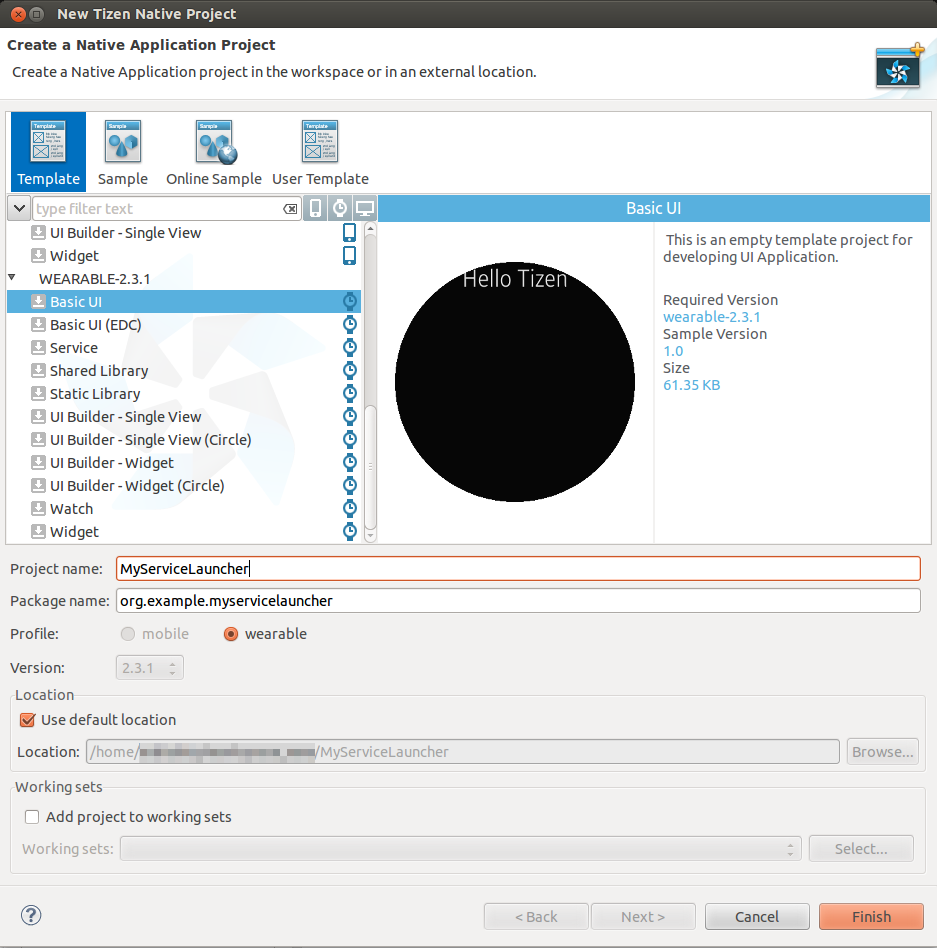Click into the Package name field
This screenshot has width=937, height=948.
point(518,601)
